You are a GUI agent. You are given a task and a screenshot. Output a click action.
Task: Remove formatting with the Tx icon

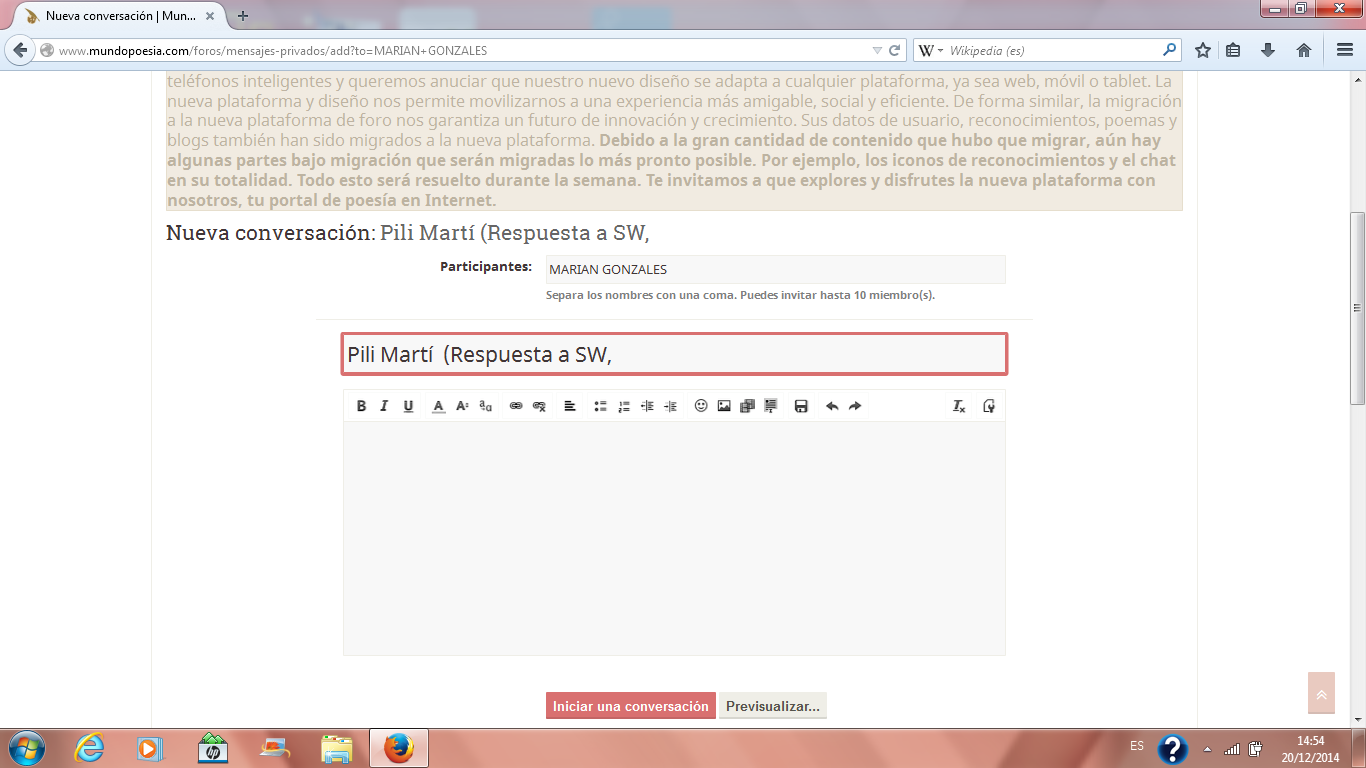[x=958, y=406]
